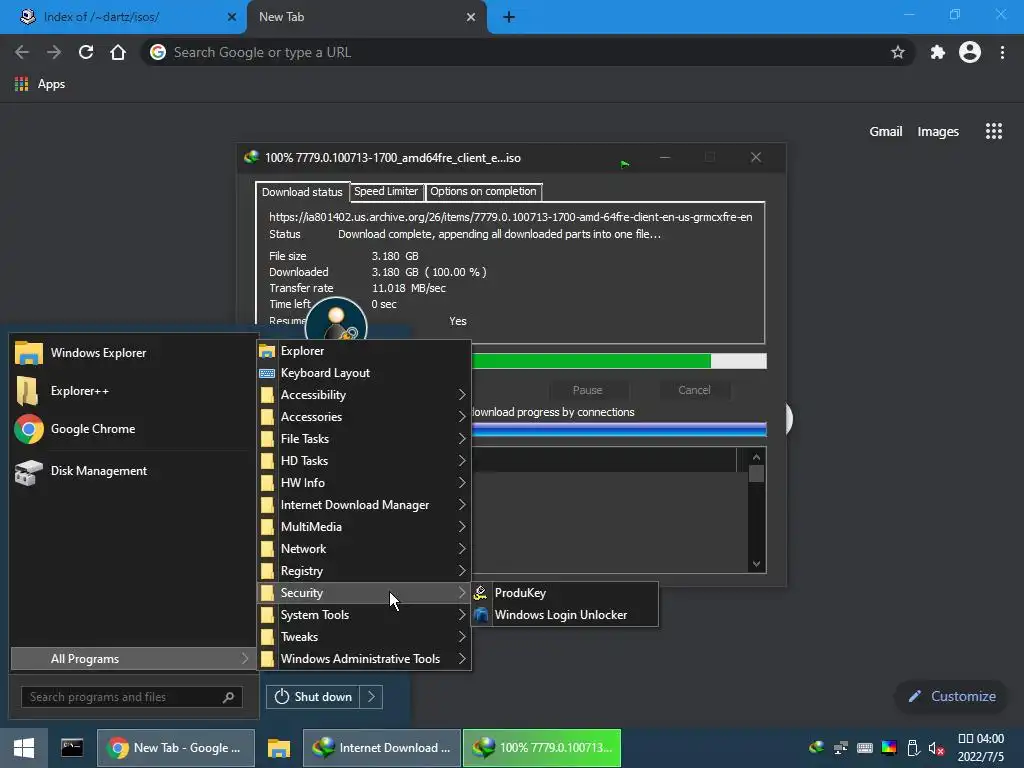The width and height of the screenshot is (1024, 768).
Task: Click the search magnifier icon in start menu
Action: [x=228, y=697]
